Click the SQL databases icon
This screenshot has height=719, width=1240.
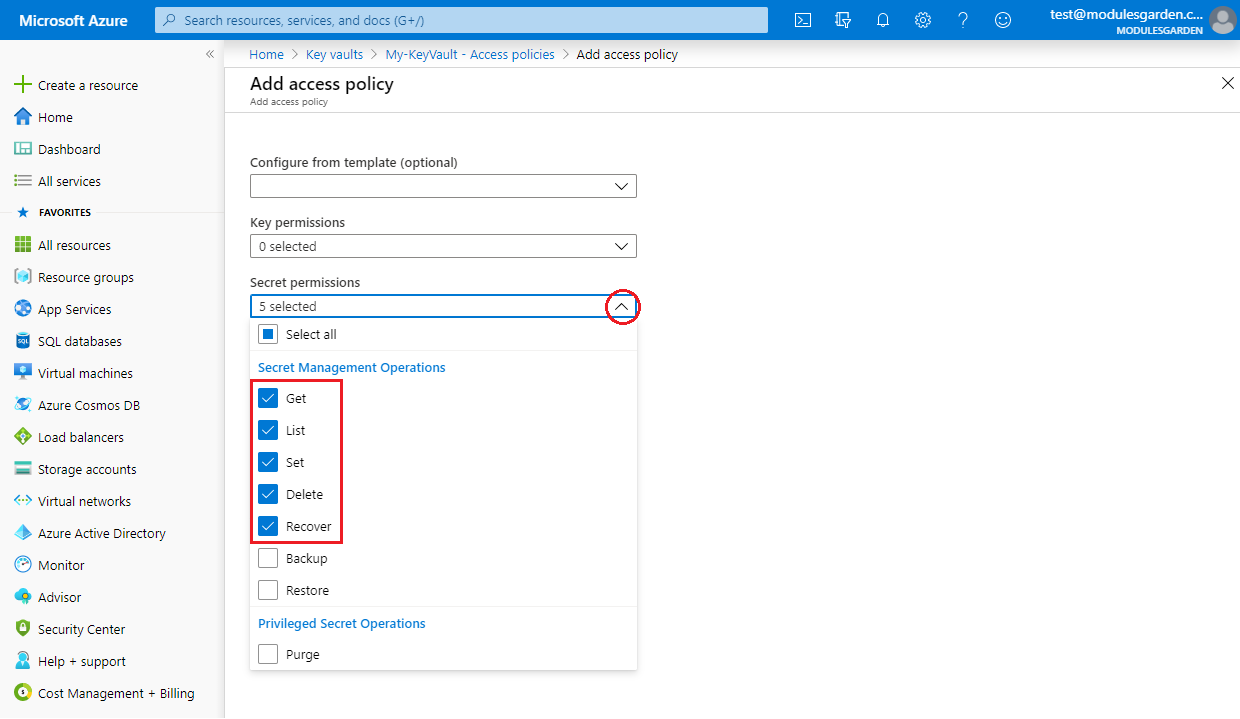(23, 341)
